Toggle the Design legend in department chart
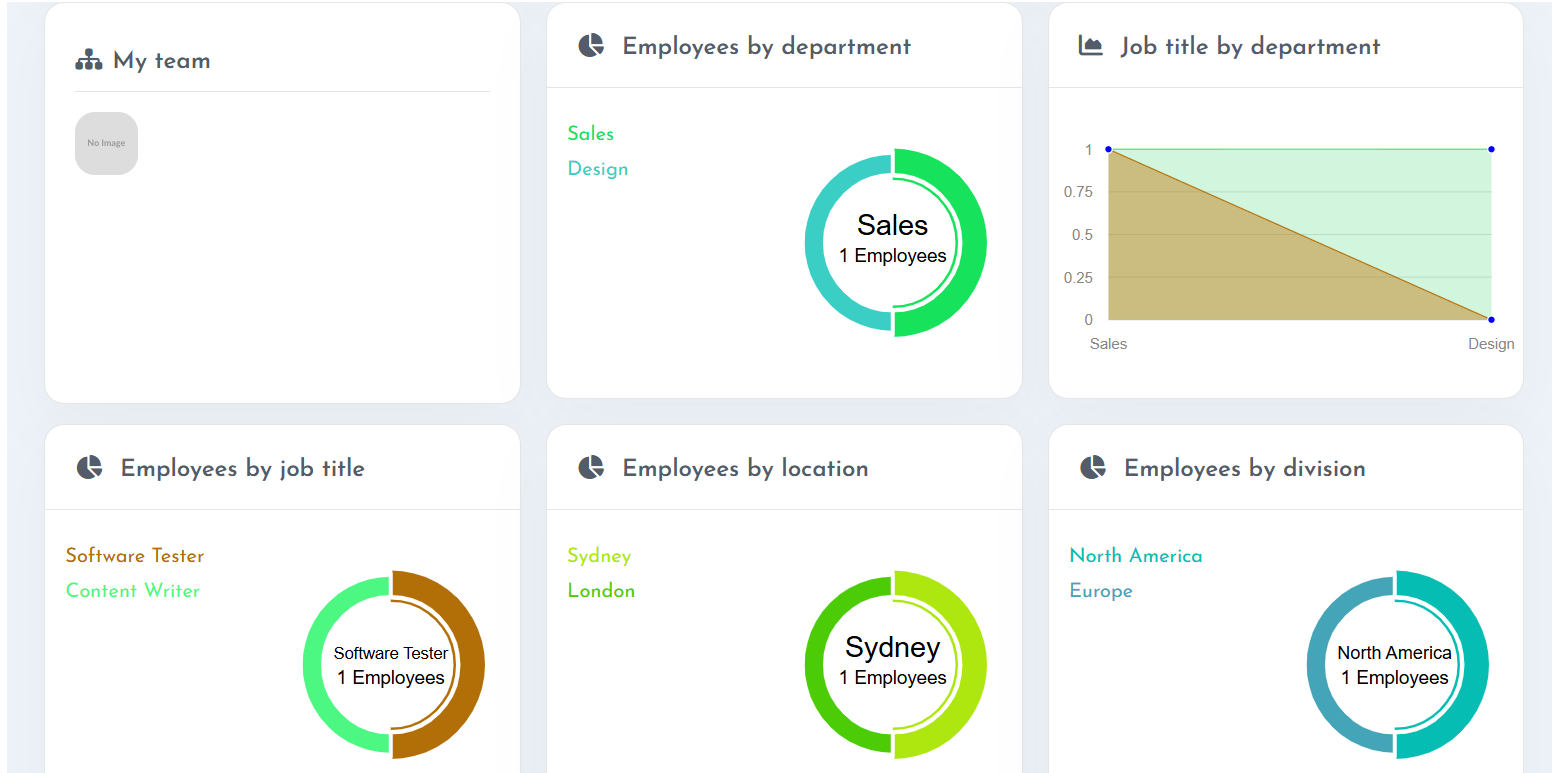 pos(598,169)
